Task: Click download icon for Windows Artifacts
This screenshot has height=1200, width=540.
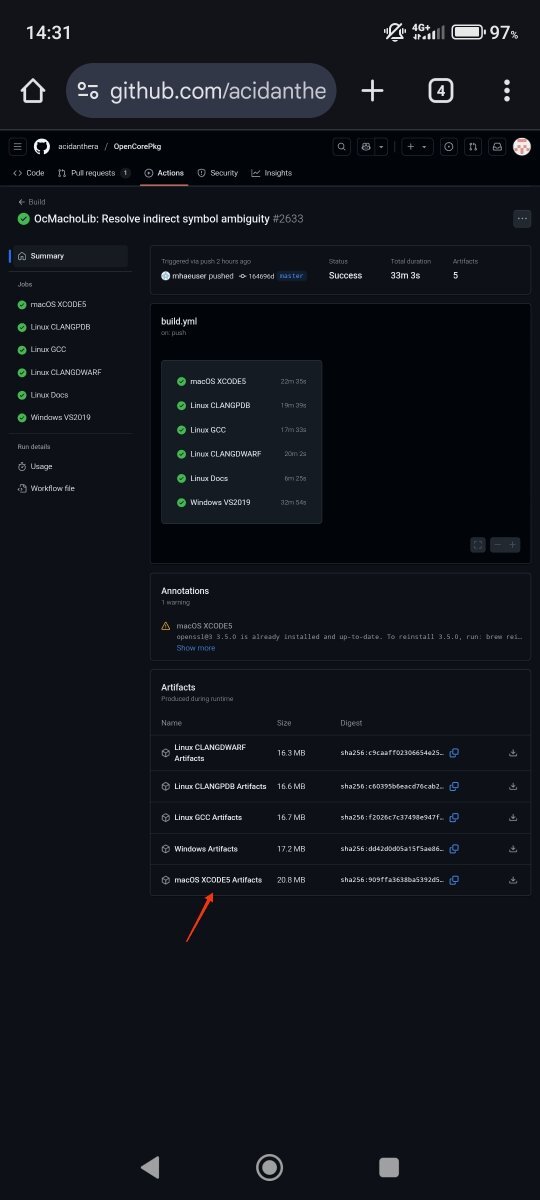Action: tap(513, 849)
